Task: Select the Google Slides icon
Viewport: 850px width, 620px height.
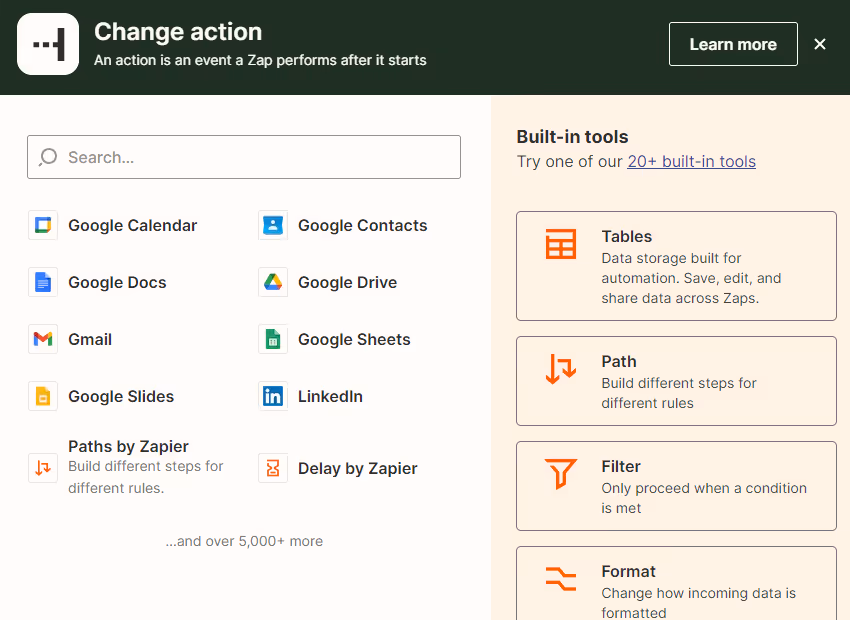Action: click(x=41, y=396)
